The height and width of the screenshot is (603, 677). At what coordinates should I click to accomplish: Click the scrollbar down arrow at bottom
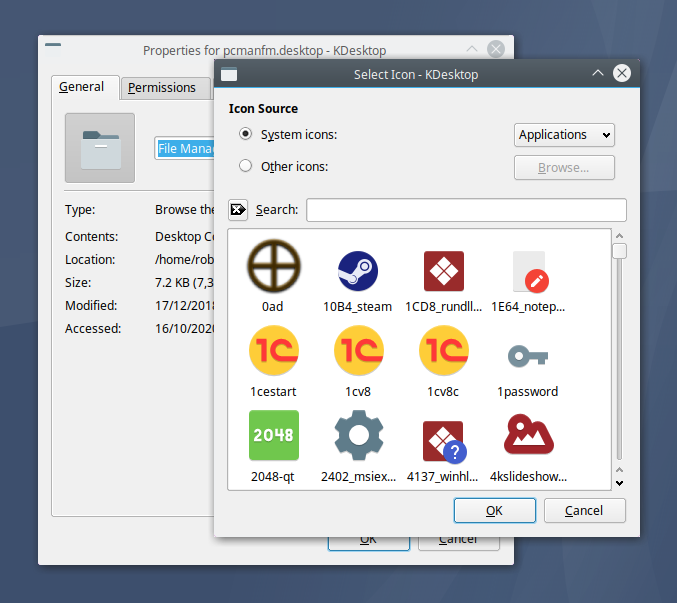point(619,483)
